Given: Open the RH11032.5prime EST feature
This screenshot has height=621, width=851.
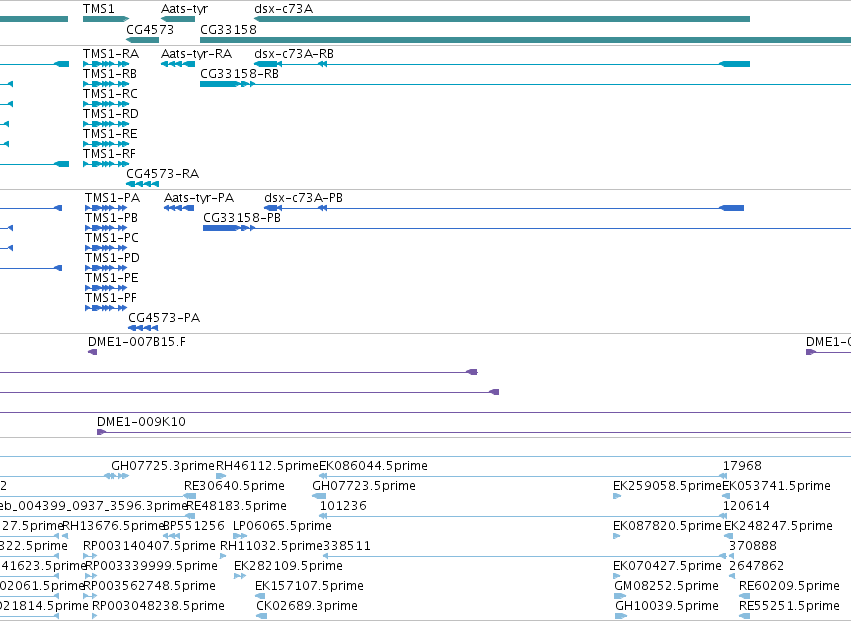Looking at the screenshot, I should [x=224, y=556].
